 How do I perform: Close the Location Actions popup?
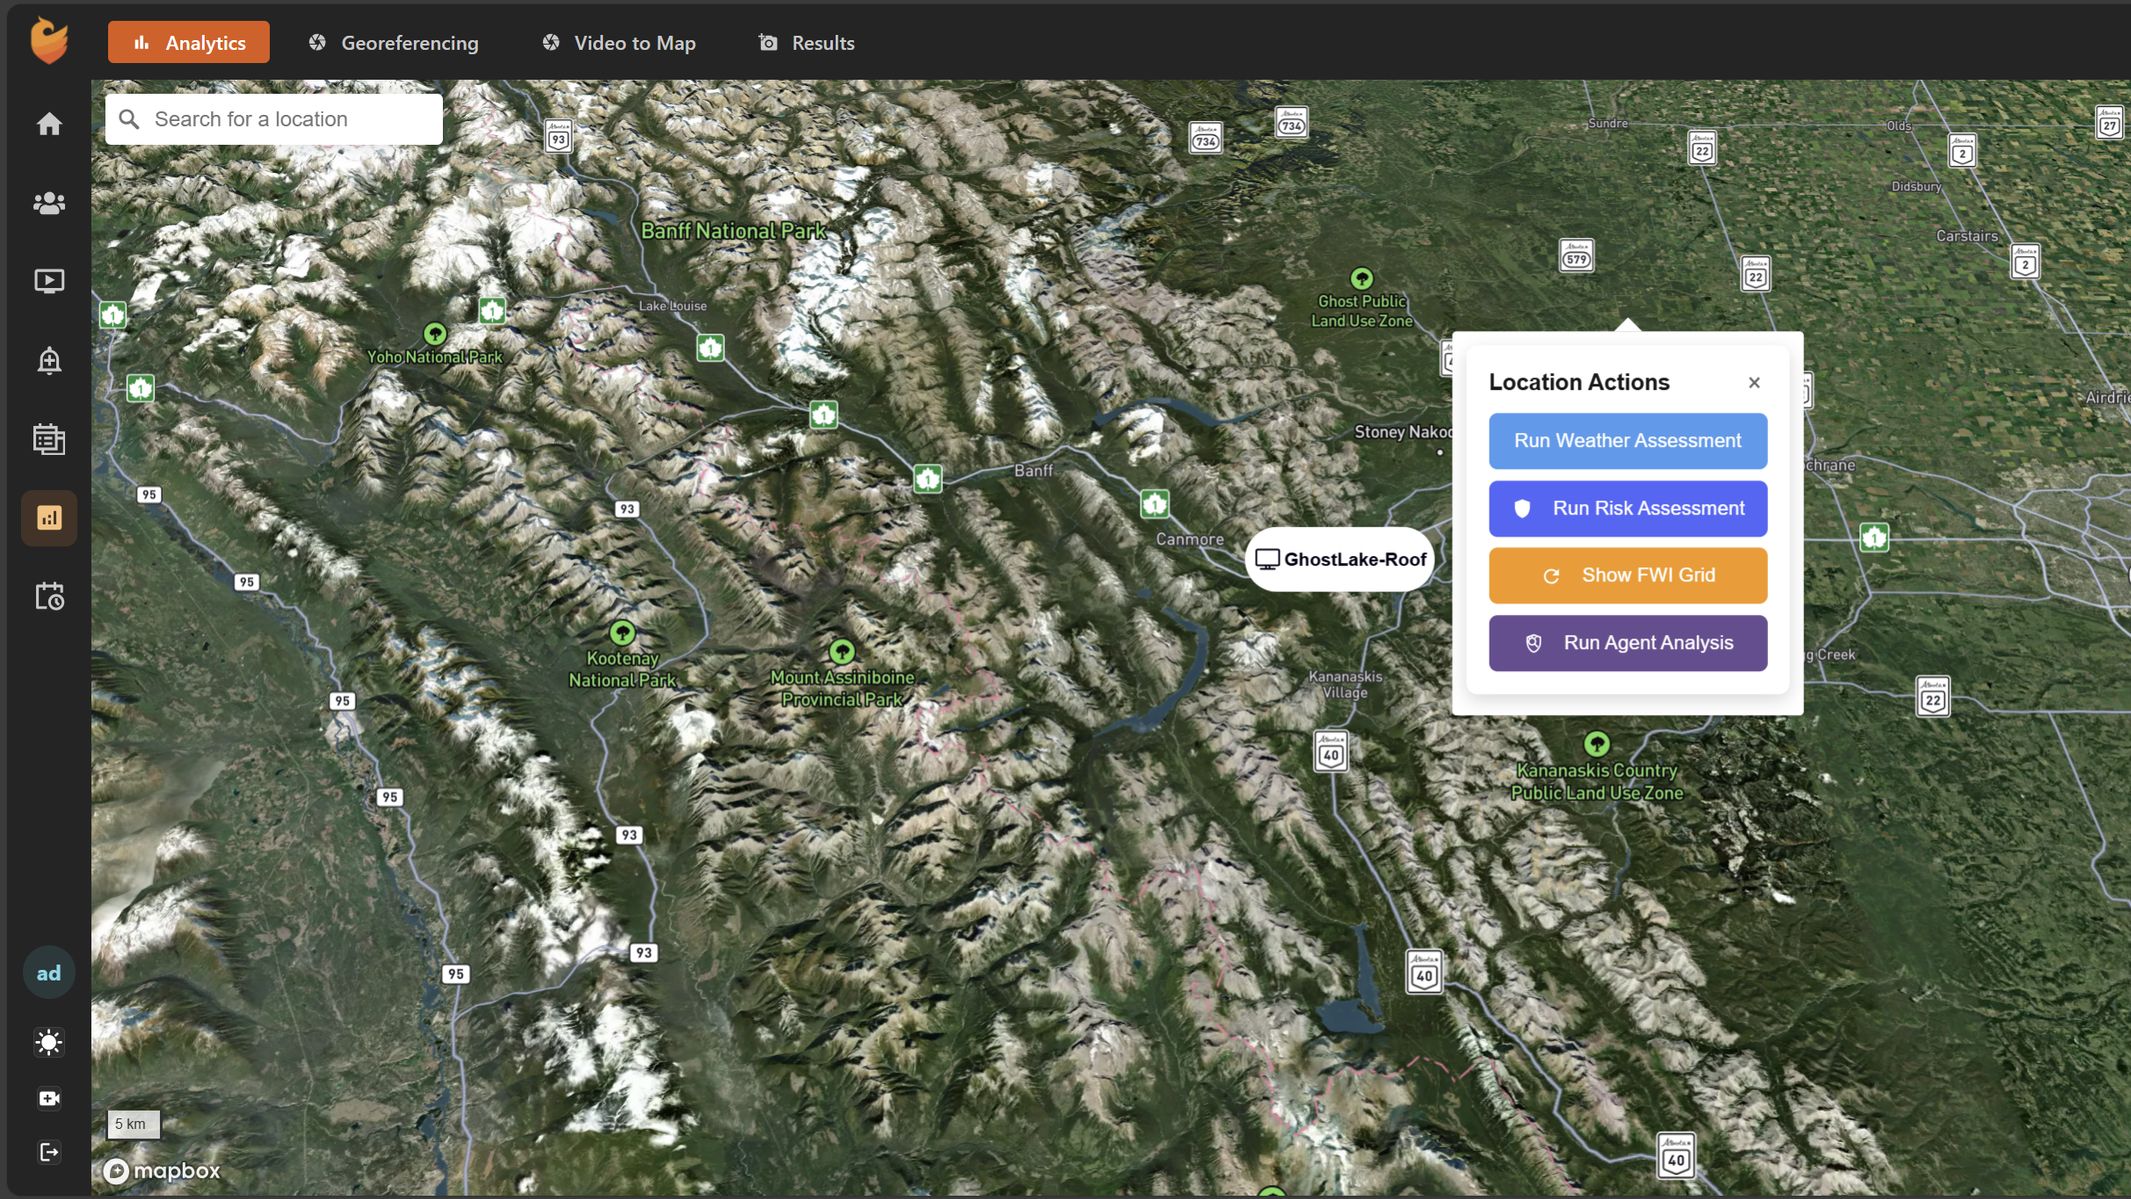click(1754, 383)
